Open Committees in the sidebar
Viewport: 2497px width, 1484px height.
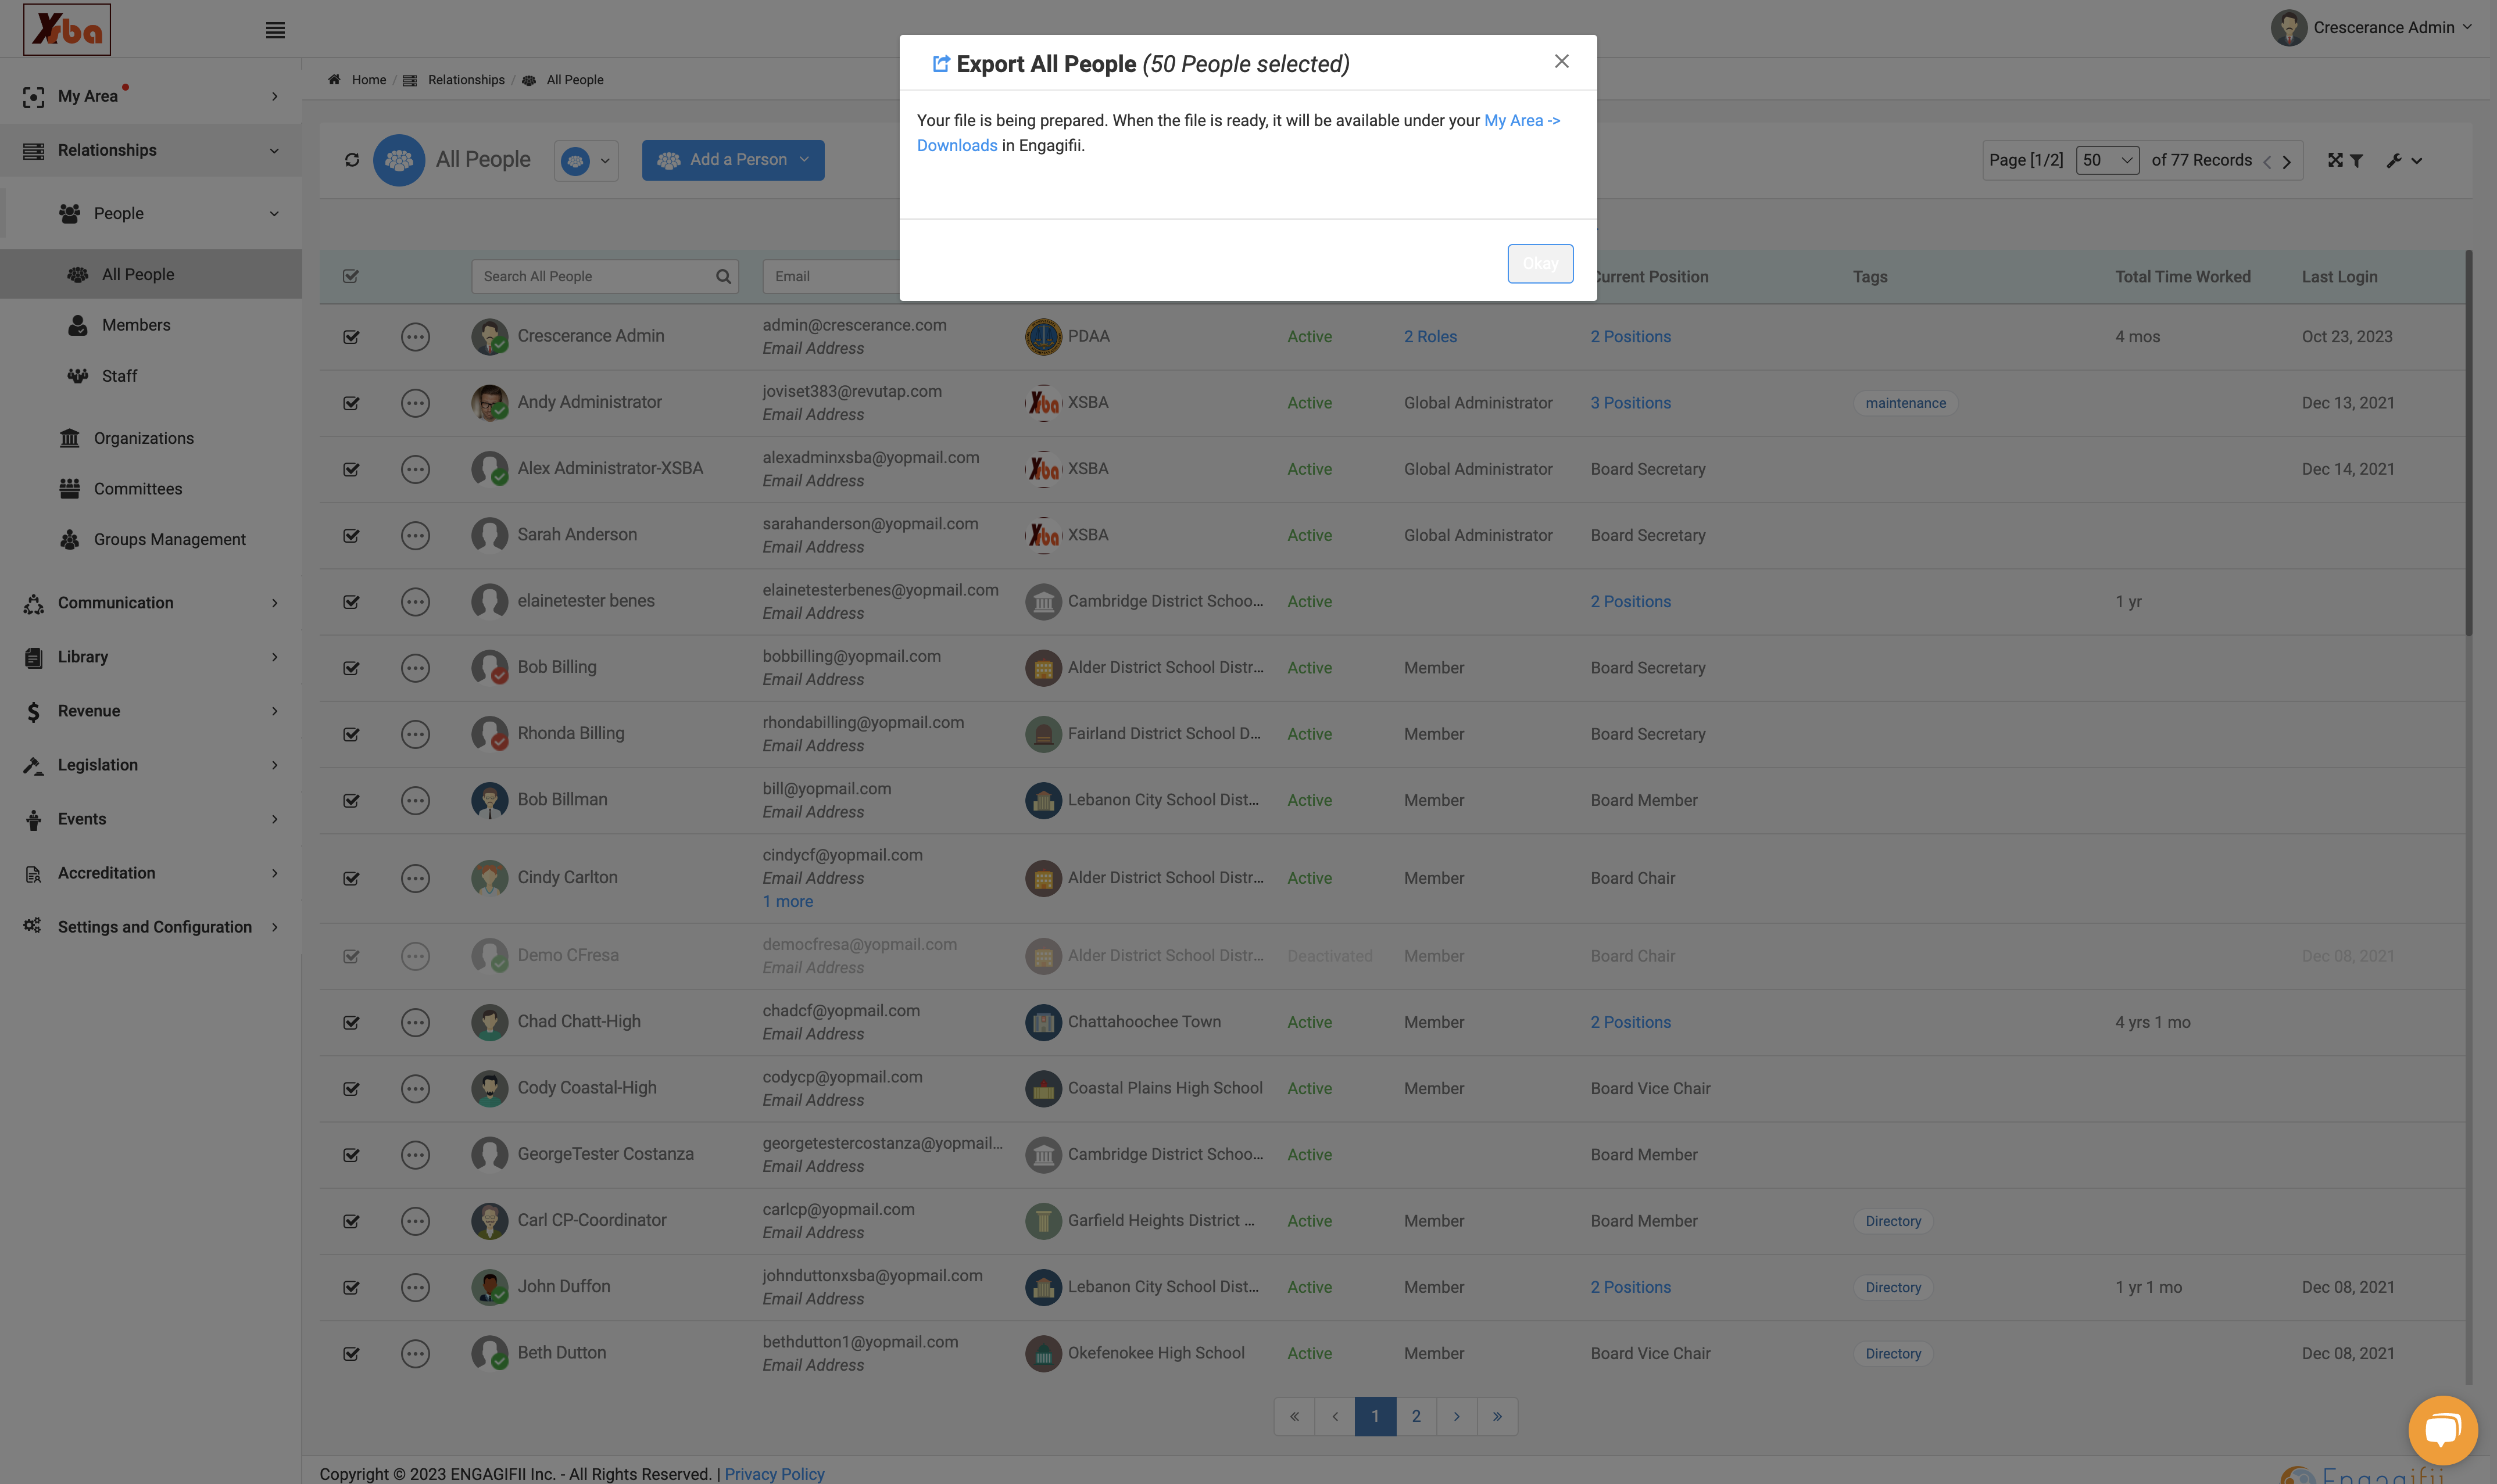click(x=138, y=489)
